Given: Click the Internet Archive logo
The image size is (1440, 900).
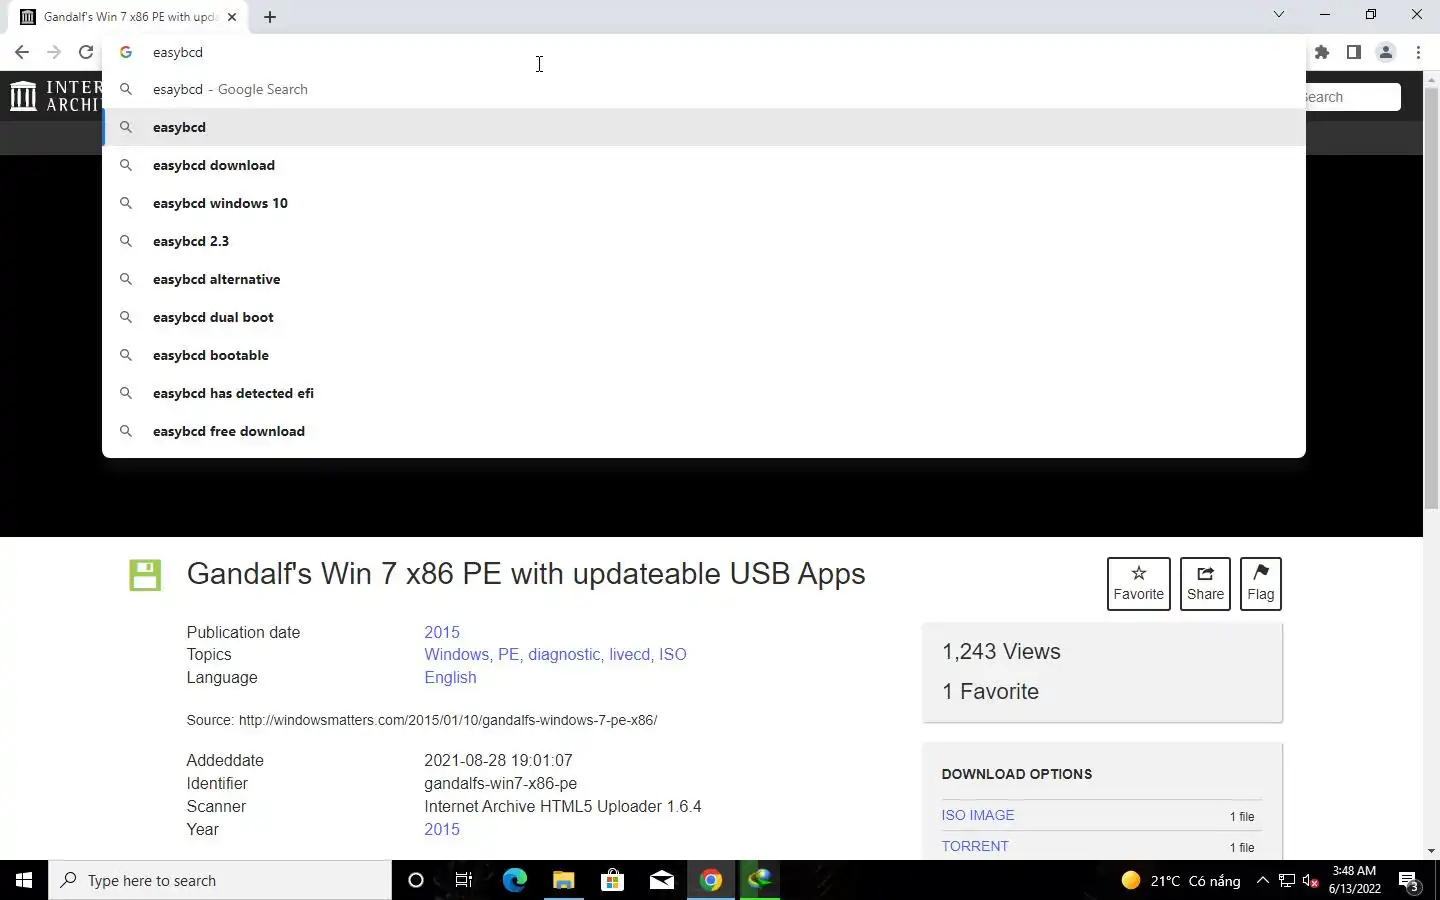Looking at the screenshot, I should (55, 96).
